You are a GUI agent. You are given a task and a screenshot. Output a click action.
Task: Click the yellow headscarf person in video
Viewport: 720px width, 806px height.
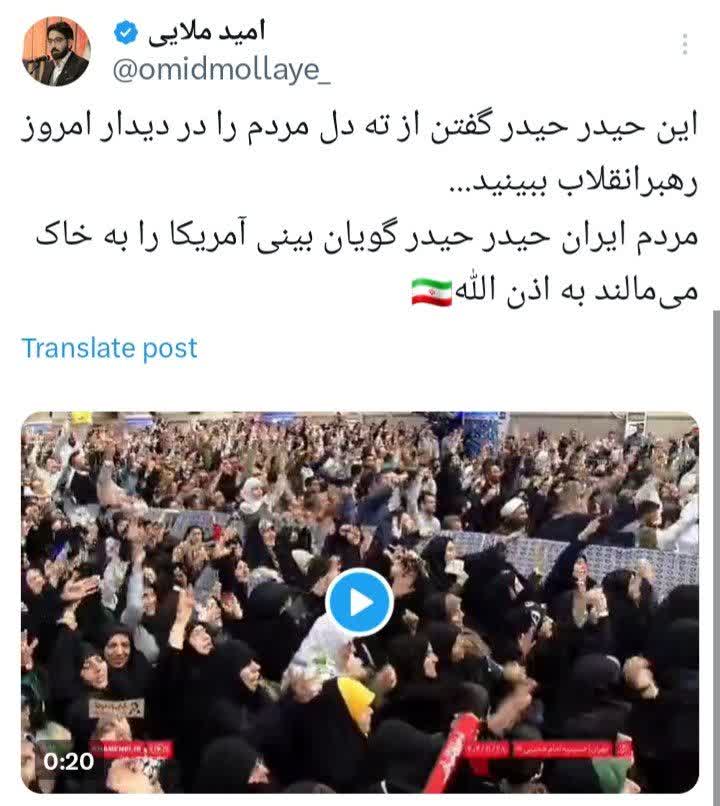(x=355, y=699)
